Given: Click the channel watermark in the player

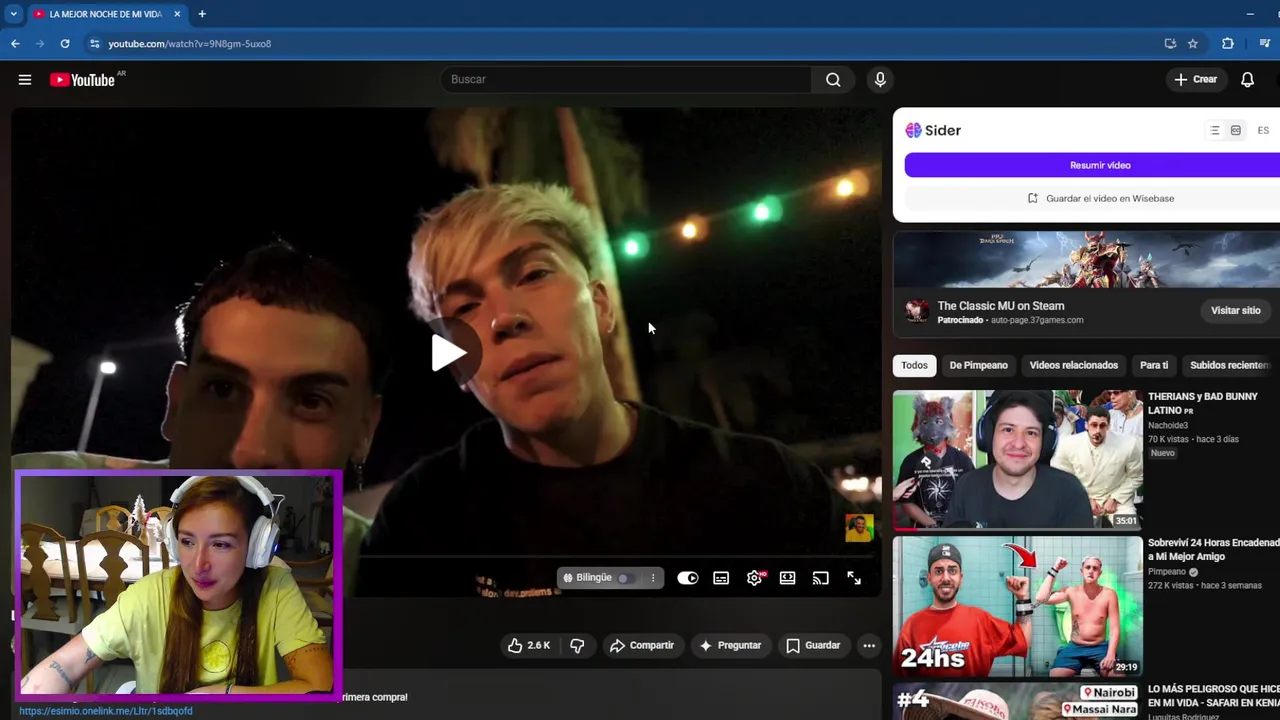Looking at the screenshot, I should point(859,527).
